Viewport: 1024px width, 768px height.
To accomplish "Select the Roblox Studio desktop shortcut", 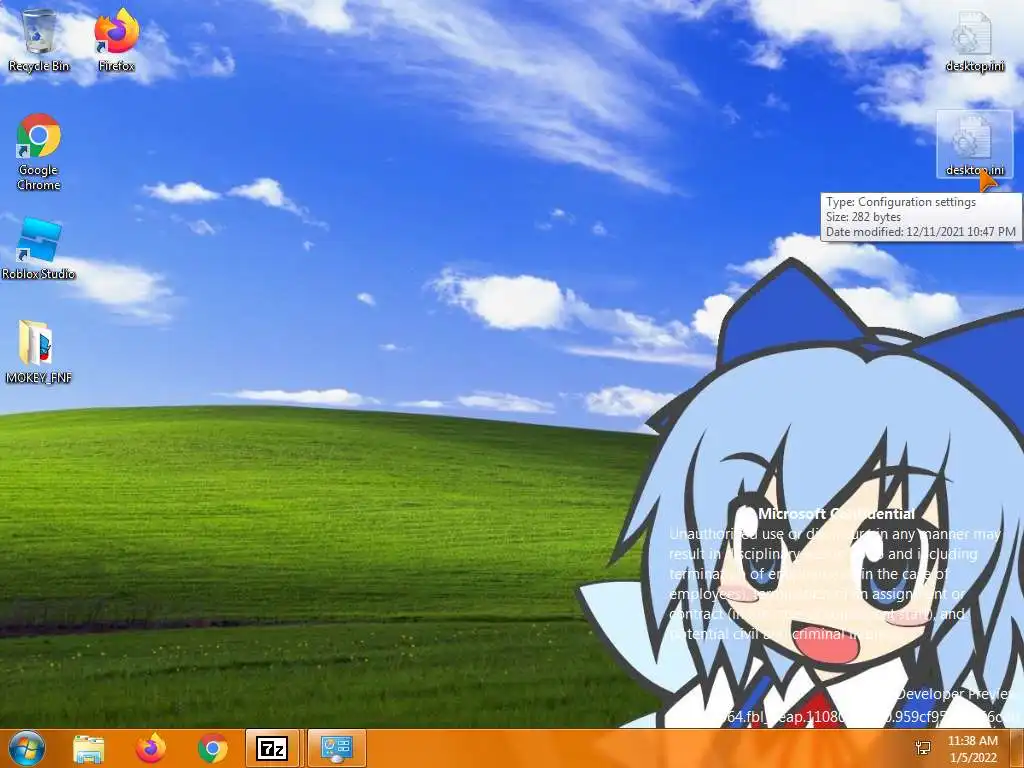I will (39, 249).
